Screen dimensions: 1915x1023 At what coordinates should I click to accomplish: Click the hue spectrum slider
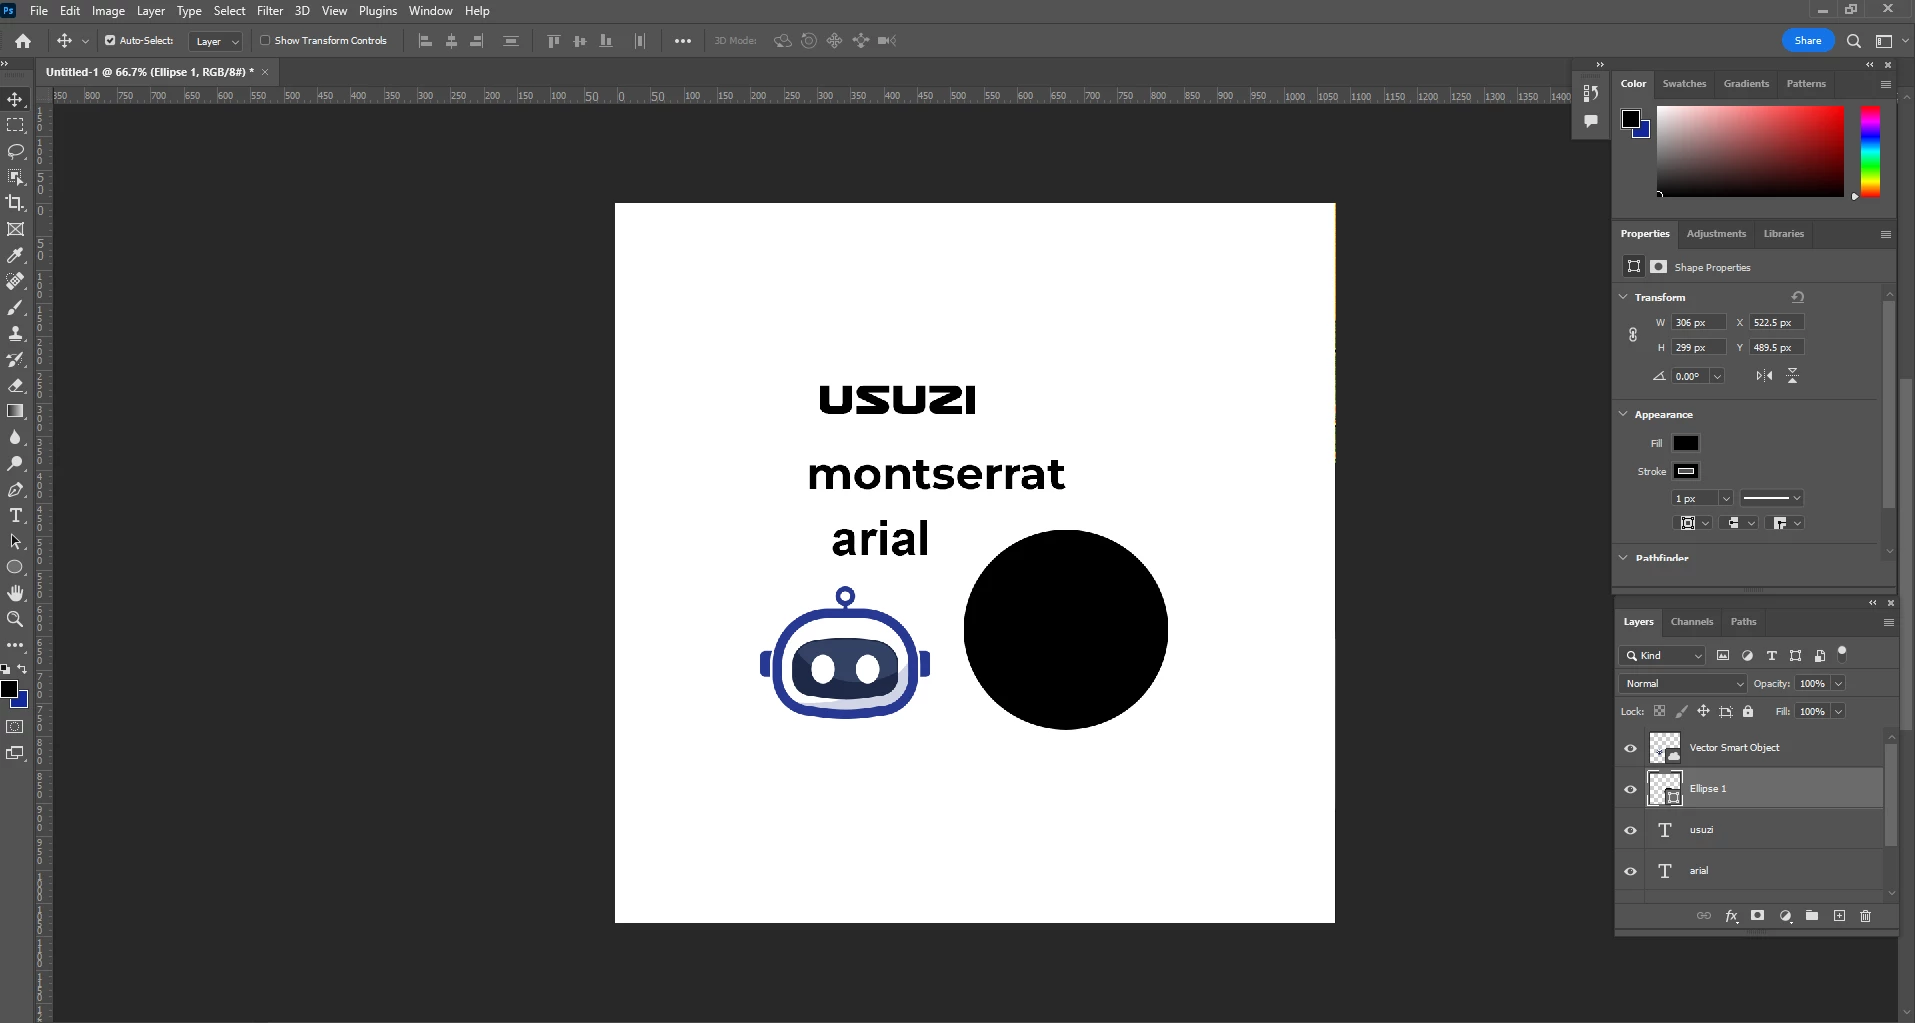tap(1870, 152)
